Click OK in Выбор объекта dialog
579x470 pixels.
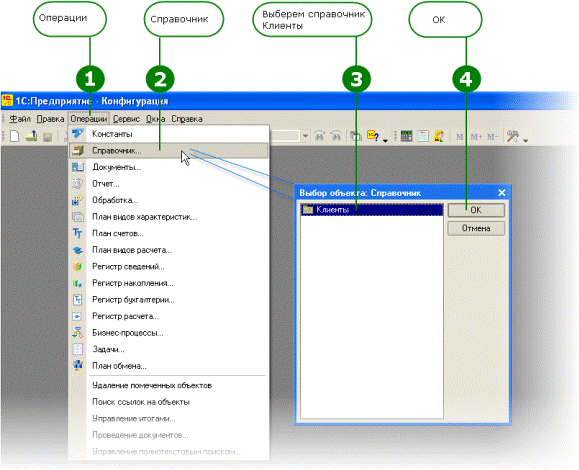(x=476, y=210)
